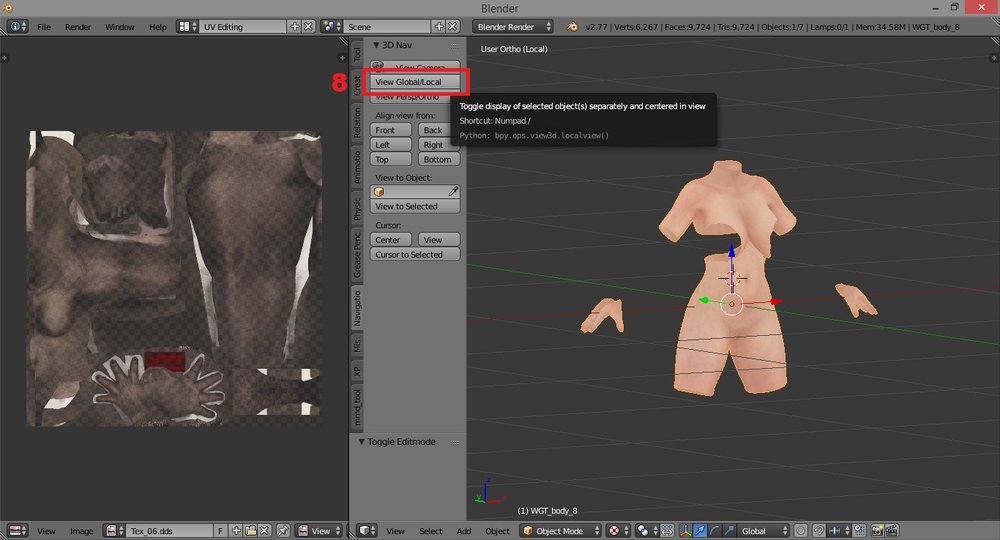Screen dimensions: 1000x540
Task: Add a new image with plus icon
Action: coord(237,530)
